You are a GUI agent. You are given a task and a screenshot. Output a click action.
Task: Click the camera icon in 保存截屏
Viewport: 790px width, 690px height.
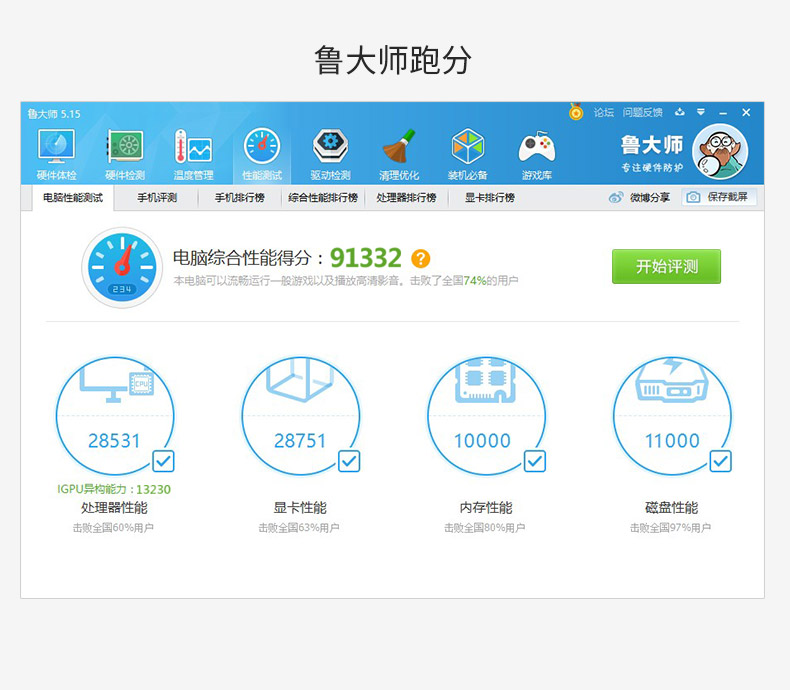point(693,197)
